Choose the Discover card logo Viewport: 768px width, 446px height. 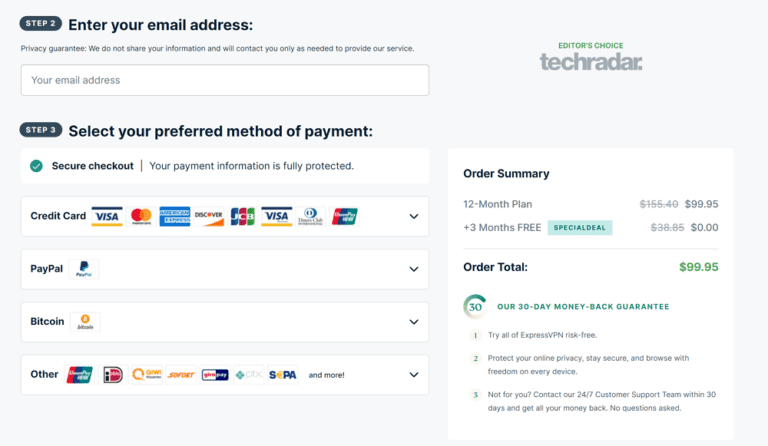point(209,216)
